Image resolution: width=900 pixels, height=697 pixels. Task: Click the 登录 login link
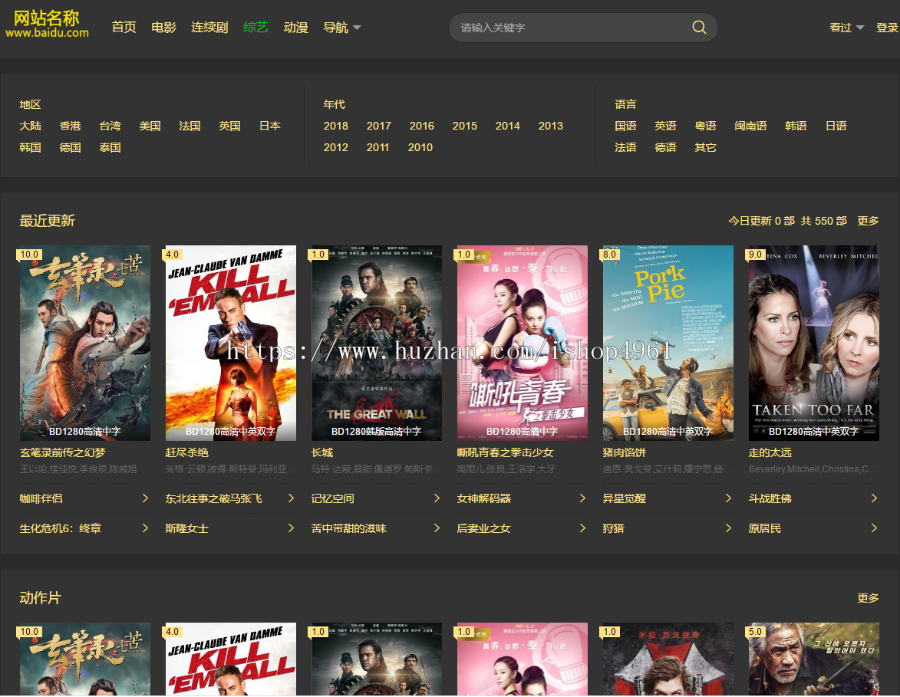(x=887, y=27)
